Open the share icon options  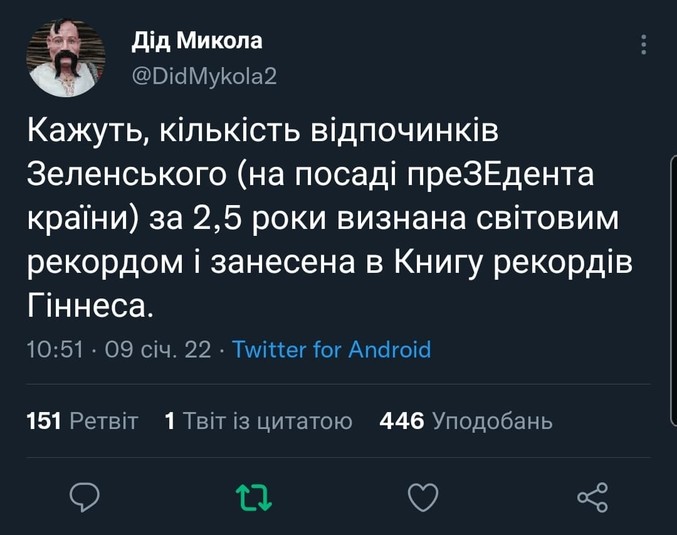click(593, 496)
